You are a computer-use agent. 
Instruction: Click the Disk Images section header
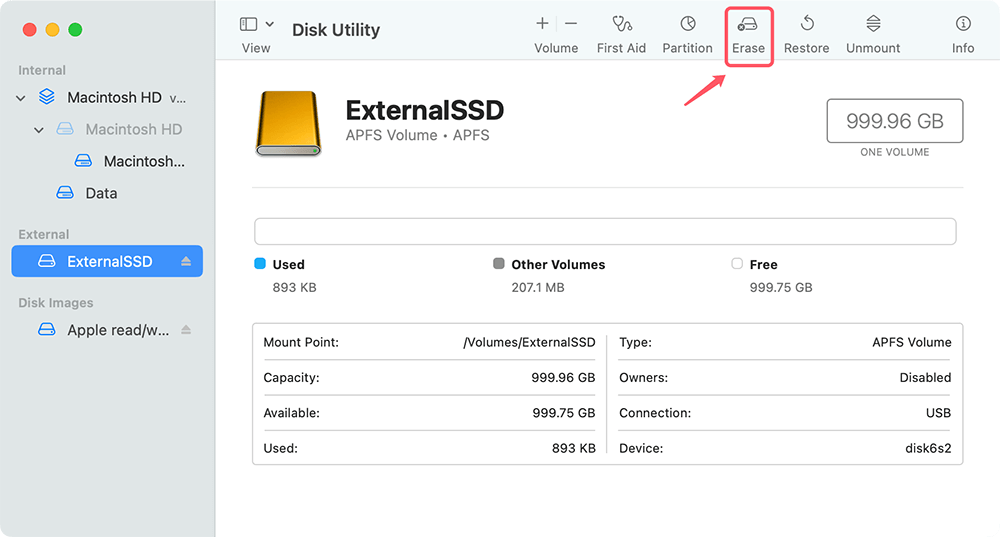pyautogui.click(x=55, y=302)
